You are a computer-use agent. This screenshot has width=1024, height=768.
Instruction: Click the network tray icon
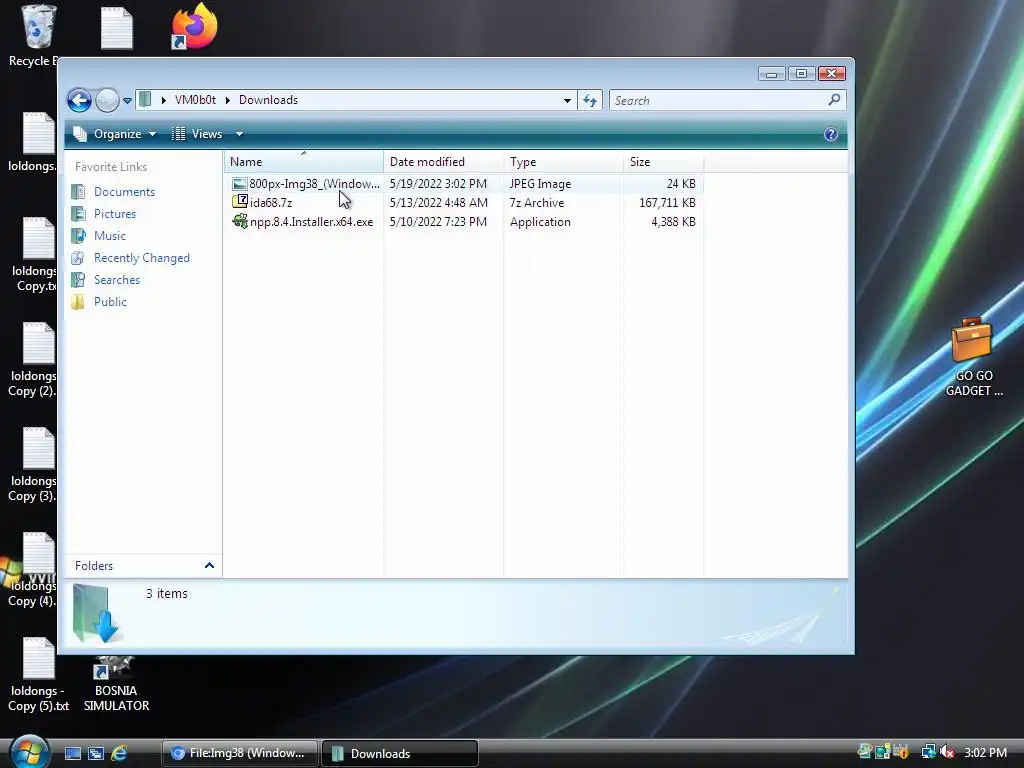coord(928,753)
